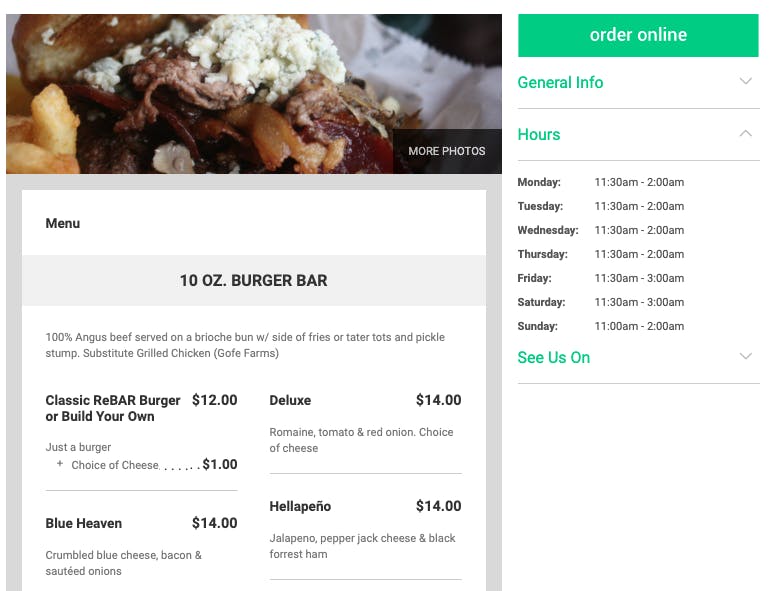The image size is (774, 591).
Task: Click the Choice of Cheese $1.00 add-on
Action: (219, 464)
